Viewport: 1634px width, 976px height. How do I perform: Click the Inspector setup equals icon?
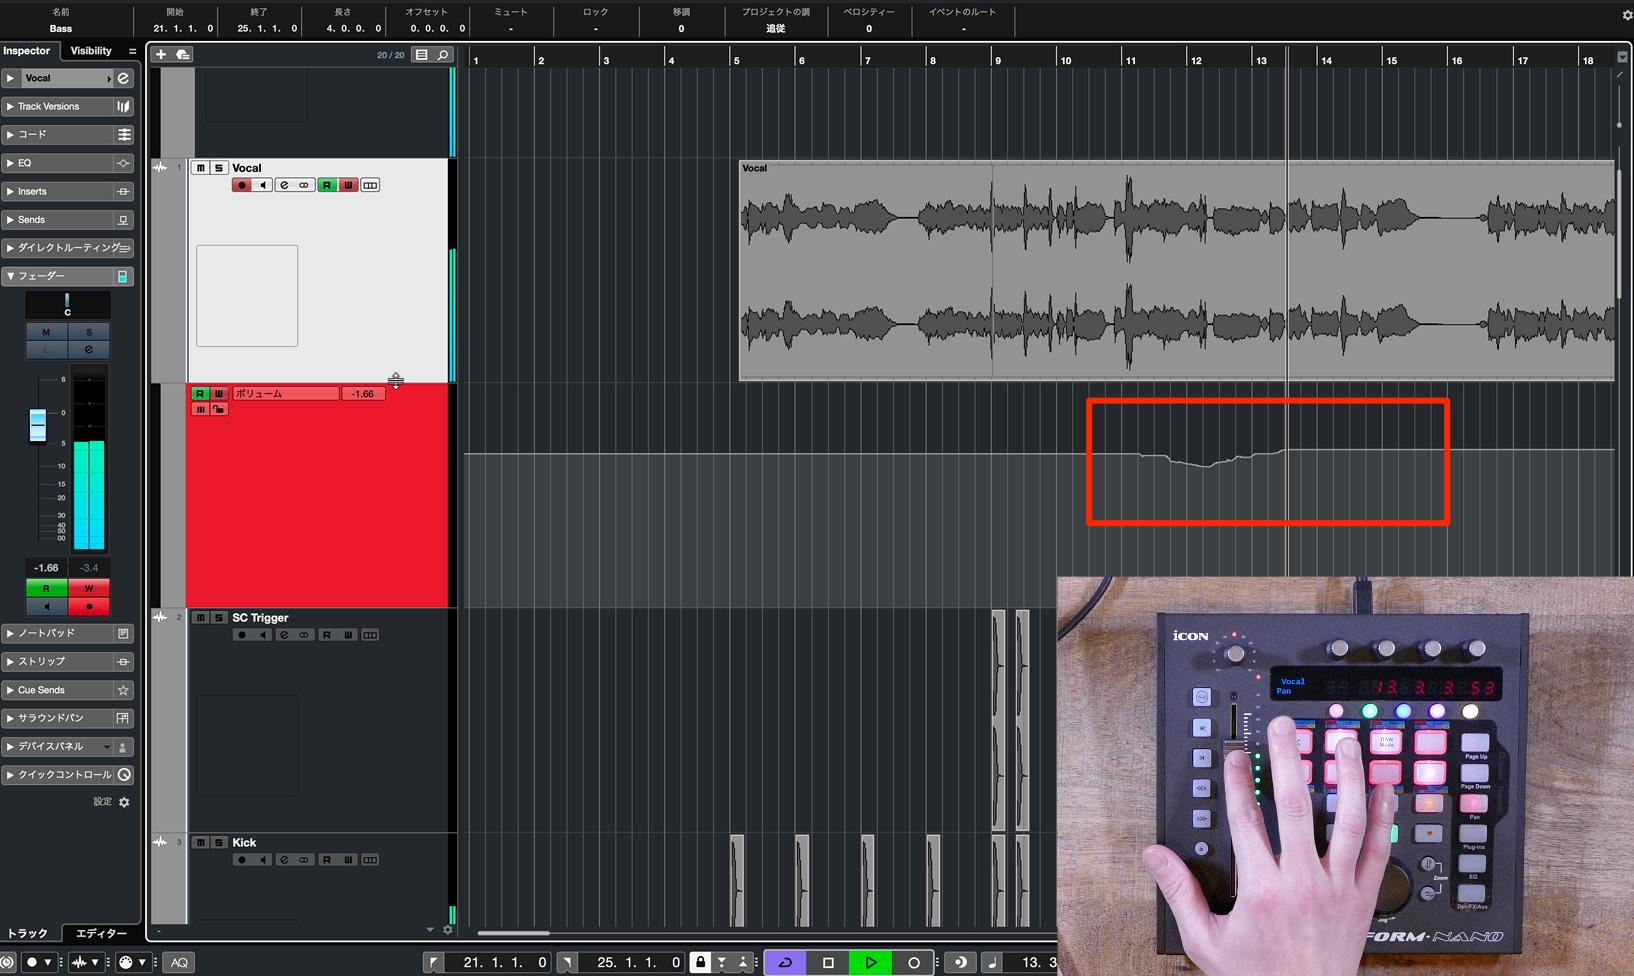[x=132, y=51]
